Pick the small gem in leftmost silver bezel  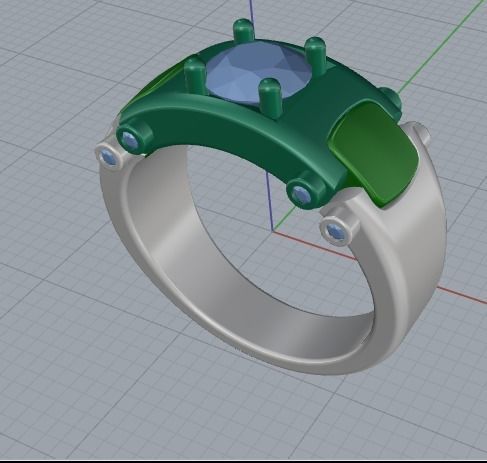108,157
